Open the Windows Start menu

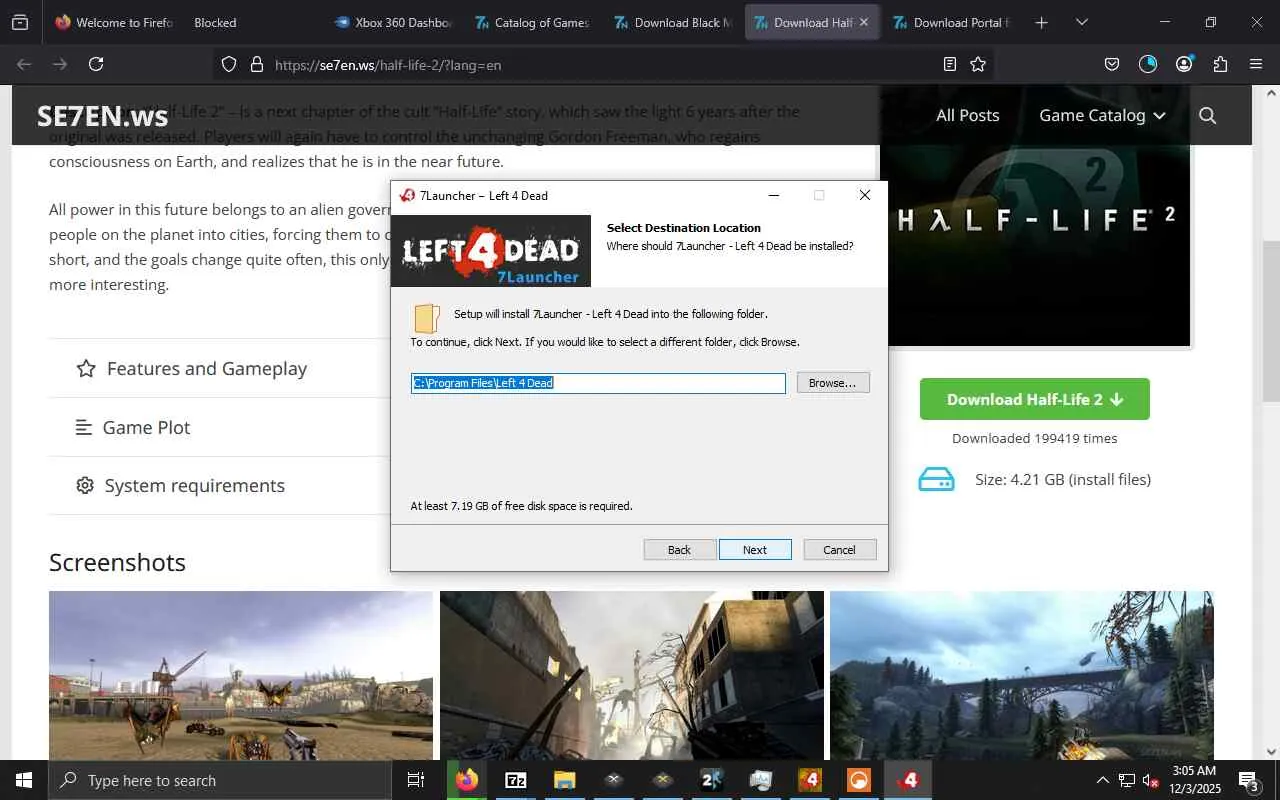coord(24,780)
